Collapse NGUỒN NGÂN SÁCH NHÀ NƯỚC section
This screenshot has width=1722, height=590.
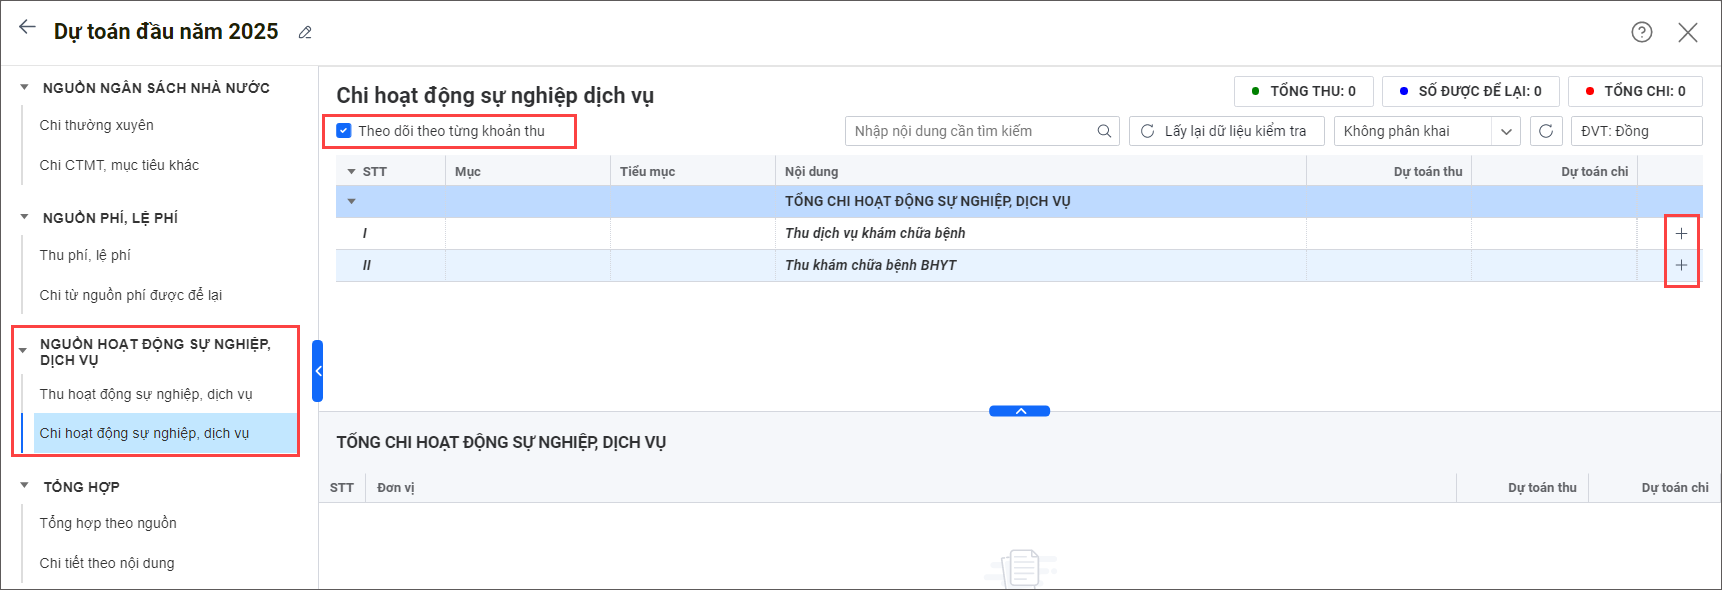click(24, 88)
